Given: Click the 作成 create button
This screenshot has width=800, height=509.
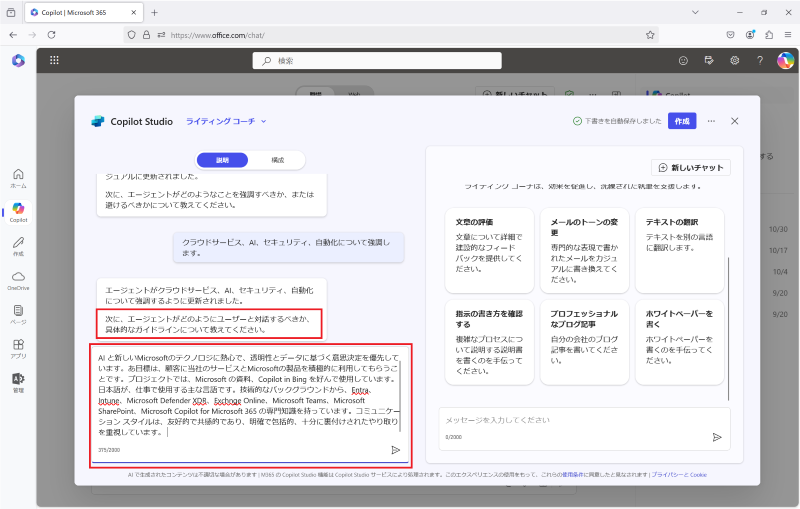Looking at the screenshot, I should [682, 121].
